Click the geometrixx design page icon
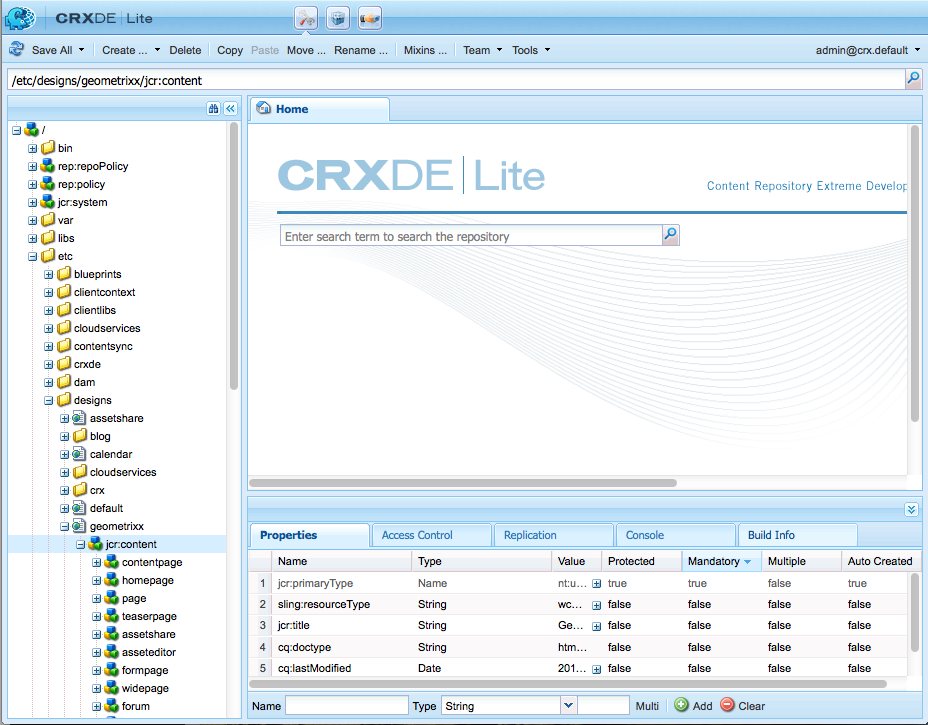This screenshot has height=725, width=928. 79,526
